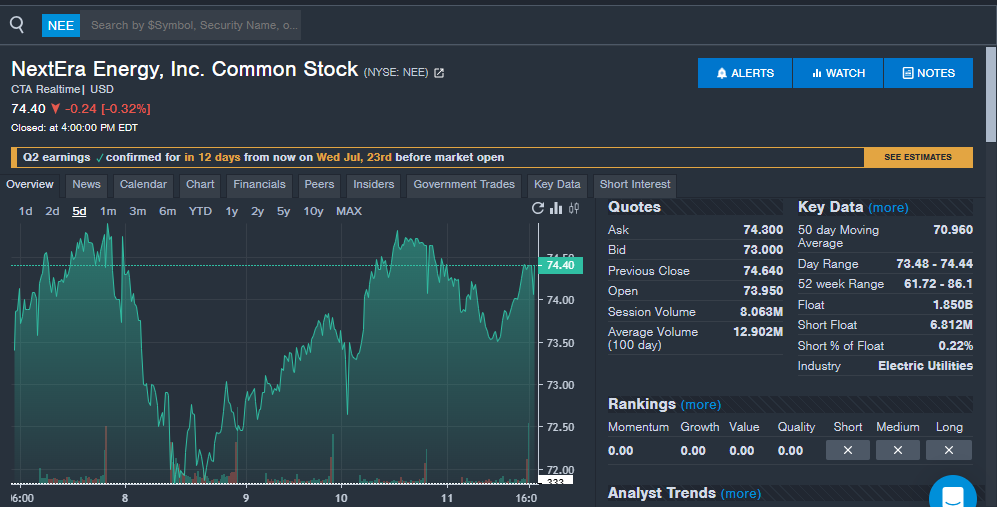Open the Insiders tab
The height and width of the screenshot is (507, 997).
coord(374,184)
